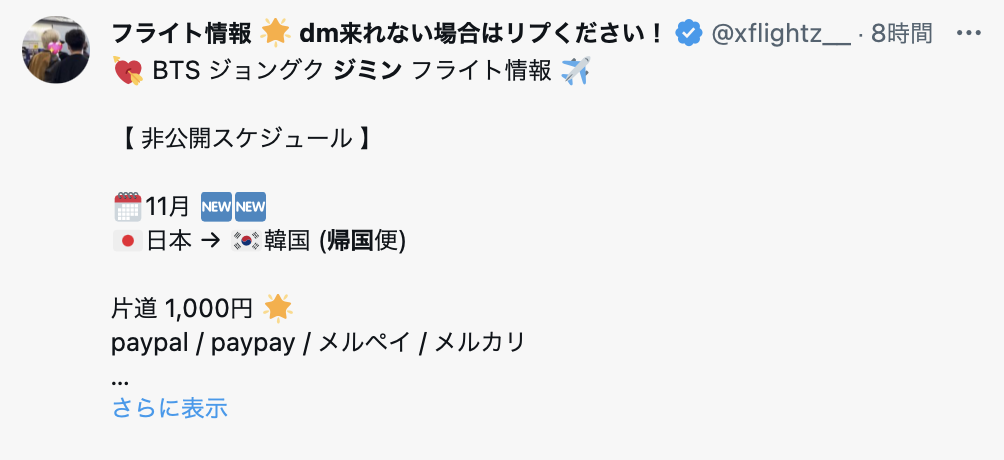Click the display name フライト情報
The image size is (1004, 460).
coord(181,33)
